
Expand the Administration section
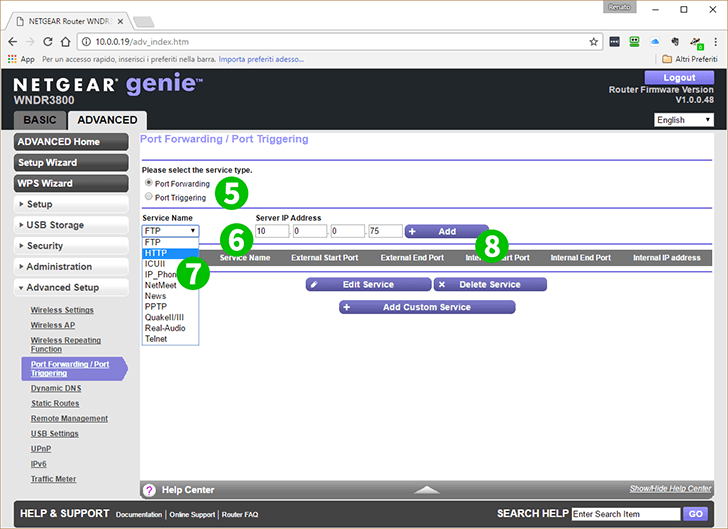[x=71, y=267]
